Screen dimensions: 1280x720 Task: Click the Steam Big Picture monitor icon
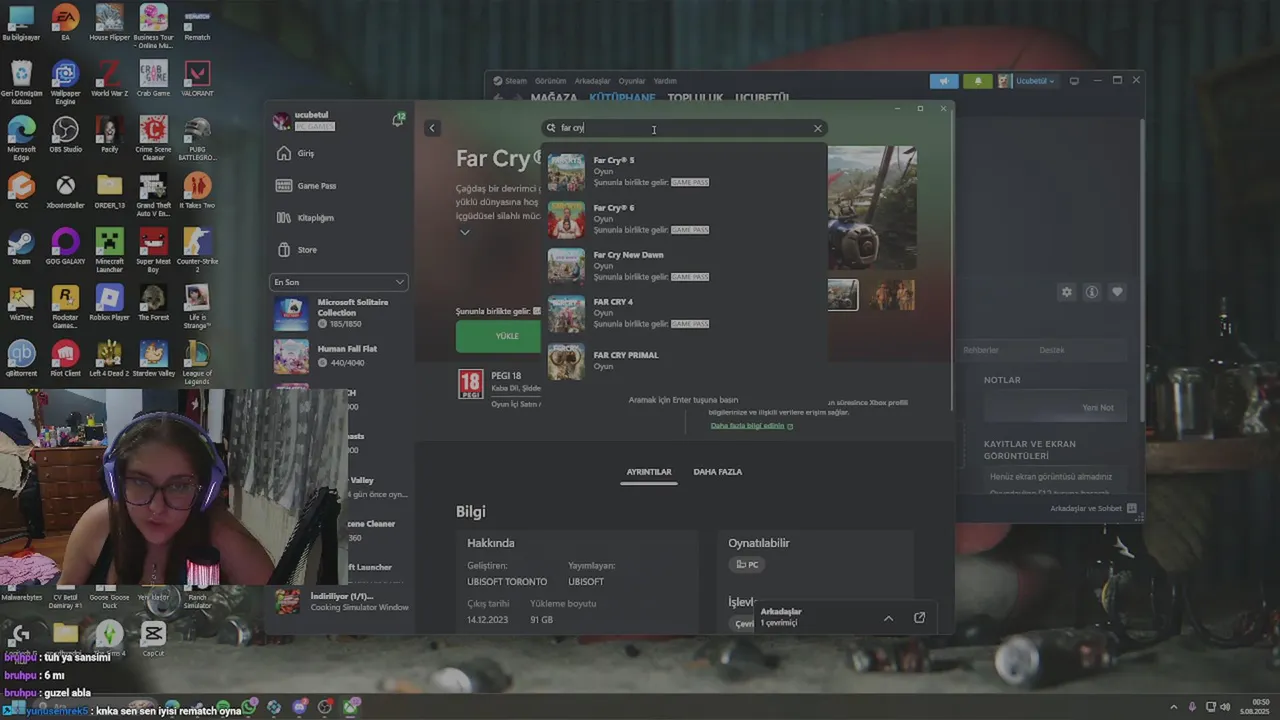[1074, 81]
